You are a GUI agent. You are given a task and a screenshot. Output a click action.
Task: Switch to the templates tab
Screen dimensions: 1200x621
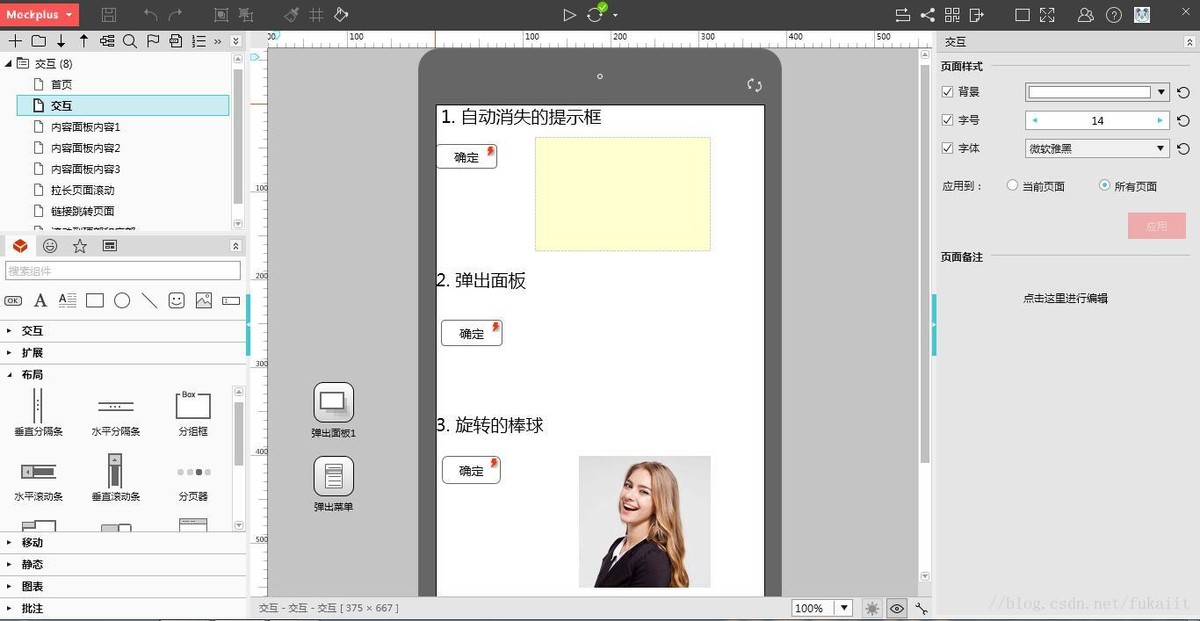(110, 246)
